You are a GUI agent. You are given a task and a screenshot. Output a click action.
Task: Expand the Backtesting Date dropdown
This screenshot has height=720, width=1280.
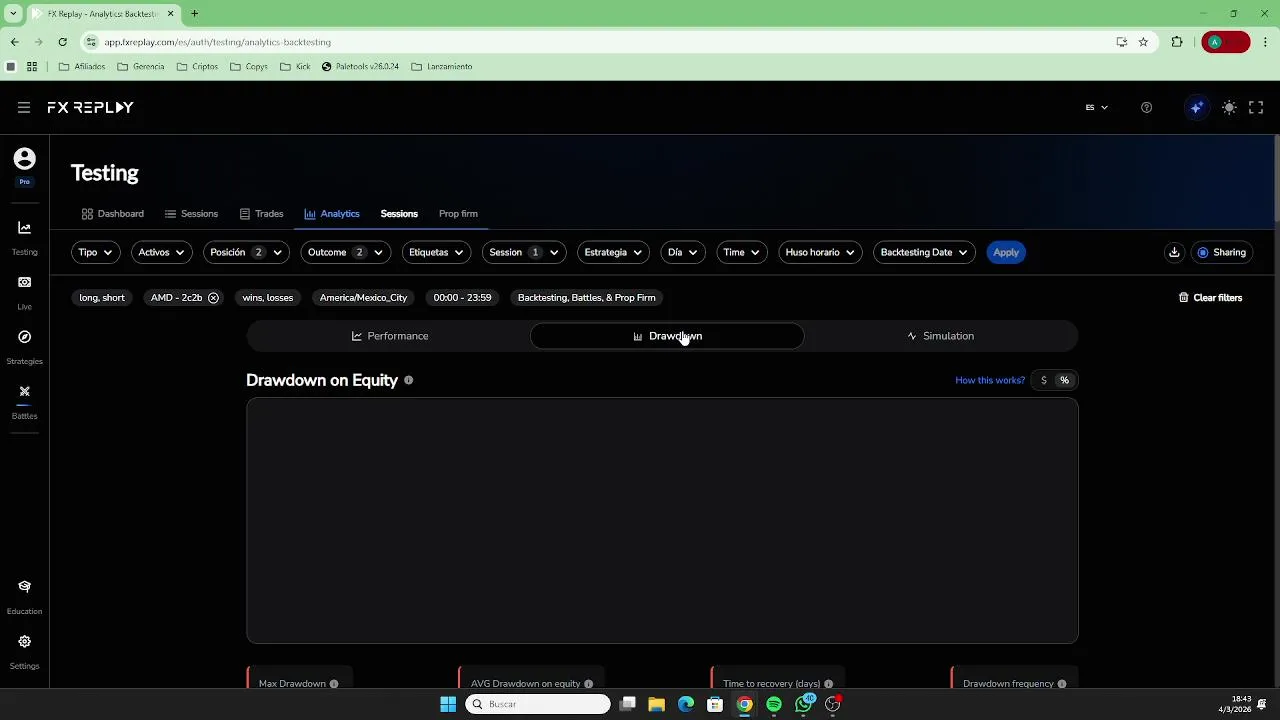(924, 252)
